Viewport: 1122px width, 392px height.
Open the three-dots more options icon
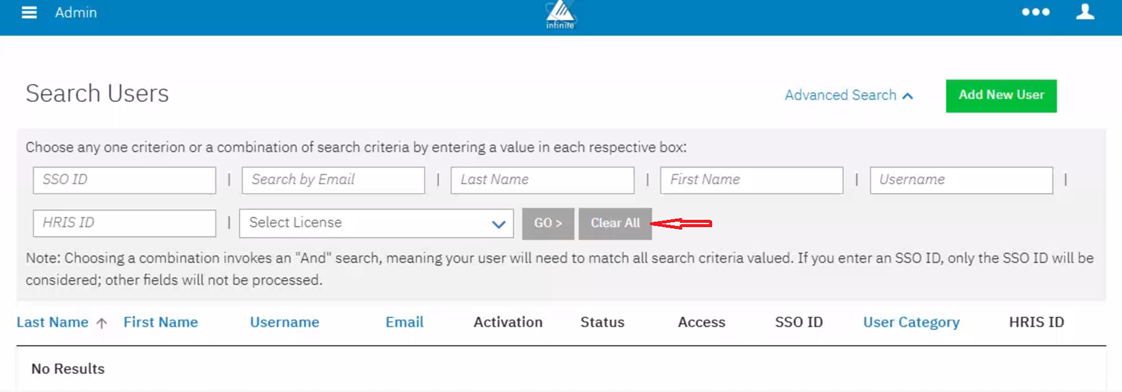1035,13
